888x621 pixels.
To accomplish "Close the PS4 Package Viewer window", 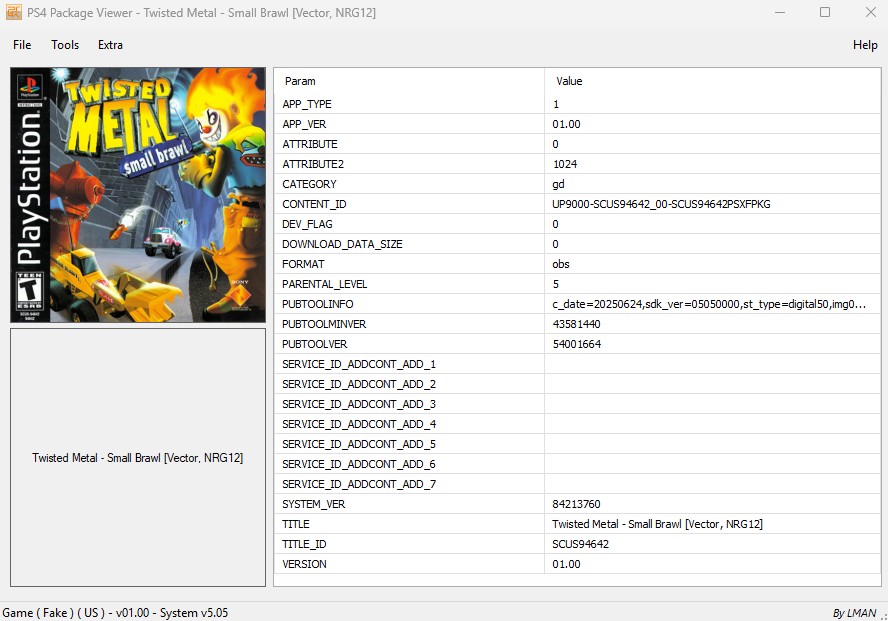I will (x=870, y=12).
